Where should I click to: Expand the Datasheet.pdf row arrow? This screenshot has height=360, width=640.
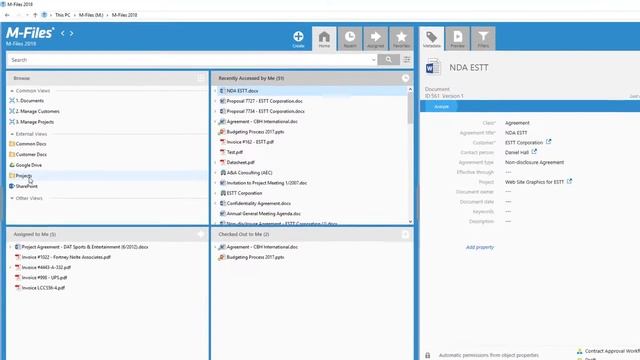[216, 162]
